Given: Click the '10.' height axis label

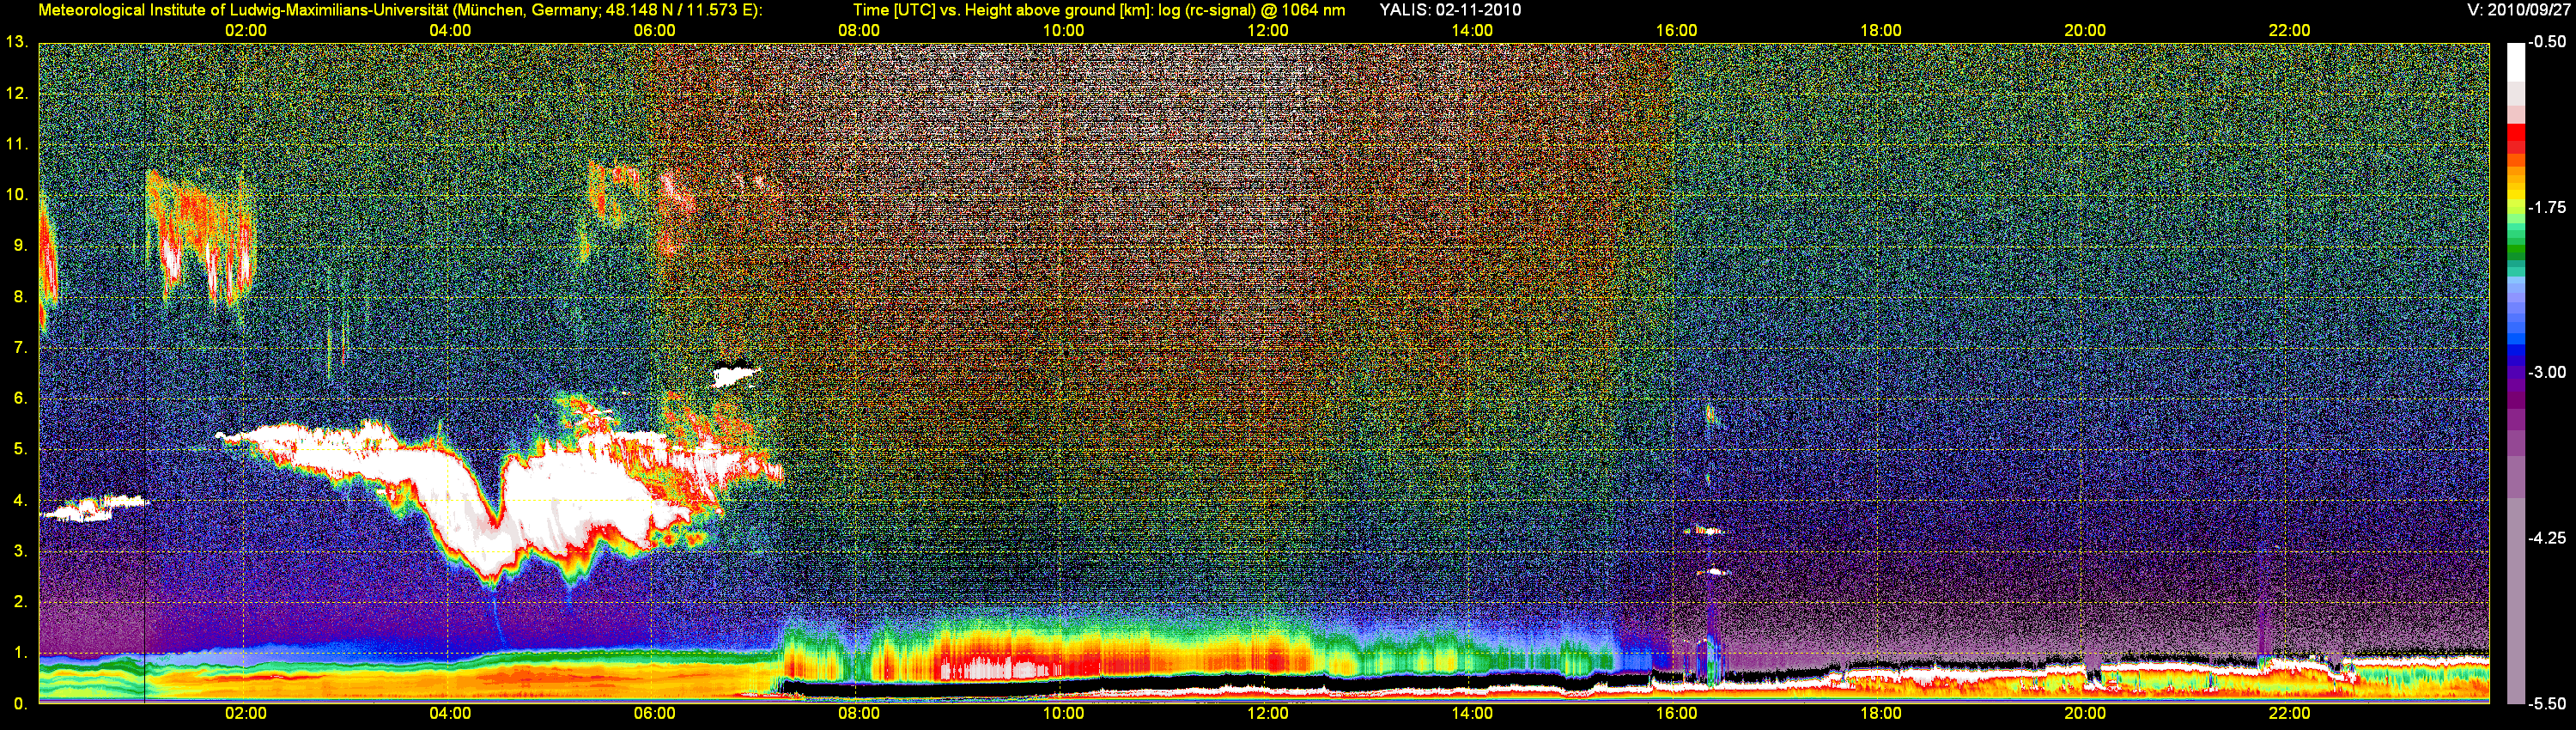Looking at the screenshot, I should click(x=17, y=194).
